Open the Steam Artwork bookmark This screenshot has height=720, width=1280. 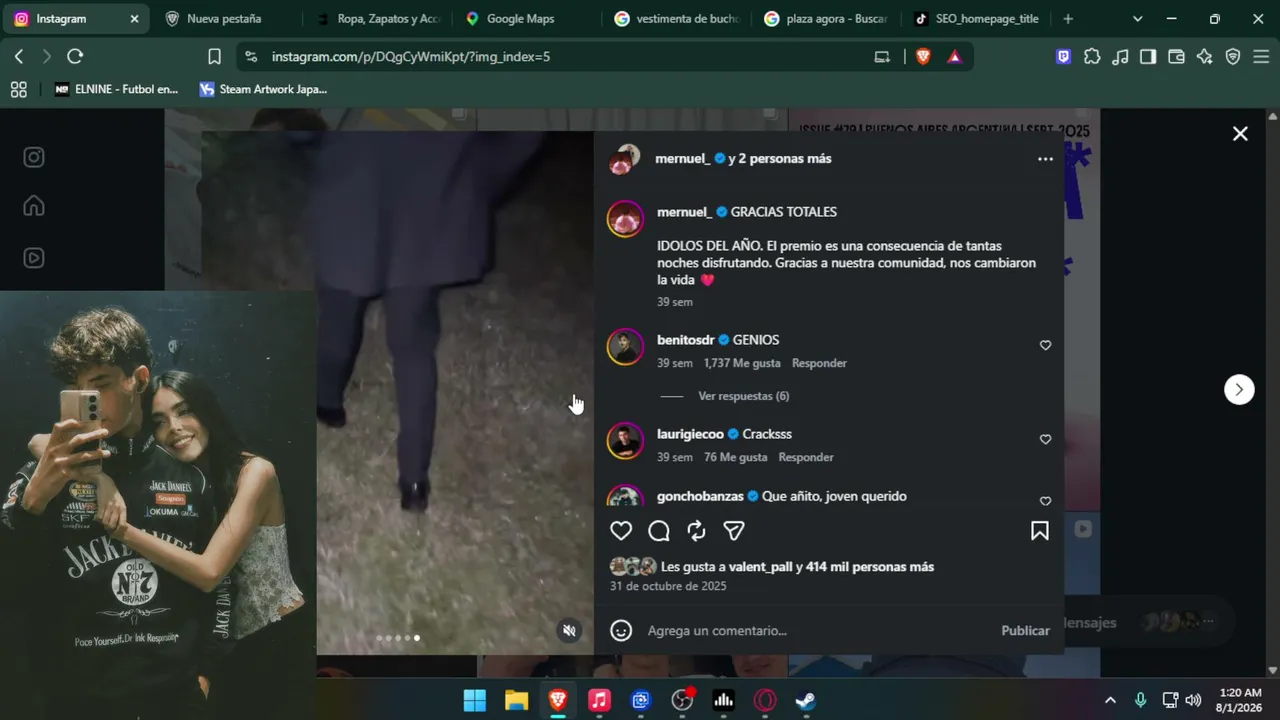[263, 89]
